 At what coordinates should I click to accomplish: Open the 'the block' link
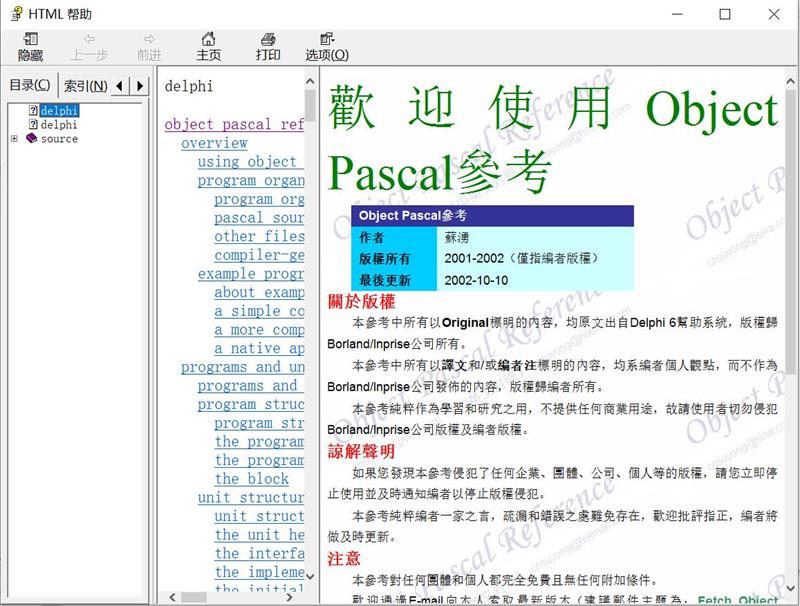pyautogui.click(x=252, y=479)
